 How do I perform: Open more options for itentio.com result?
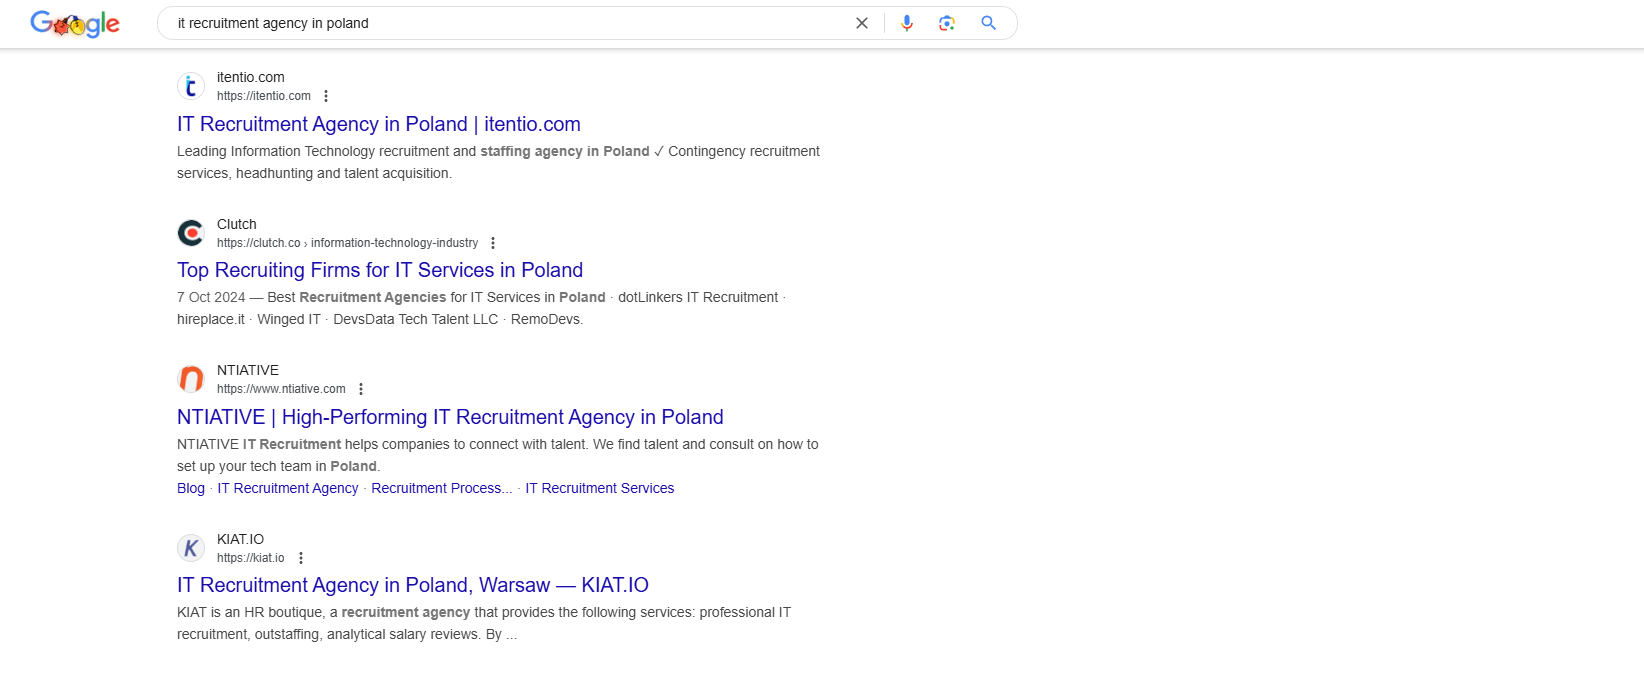tap(326, 96)
